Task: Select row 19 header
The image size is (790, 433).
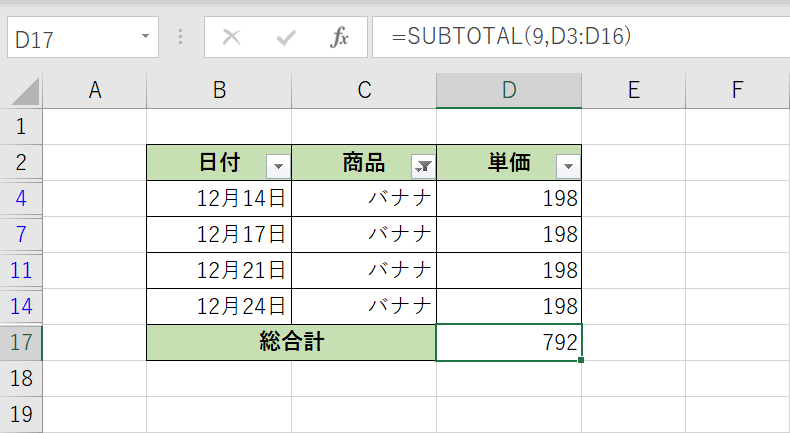Action: point(21,414)
